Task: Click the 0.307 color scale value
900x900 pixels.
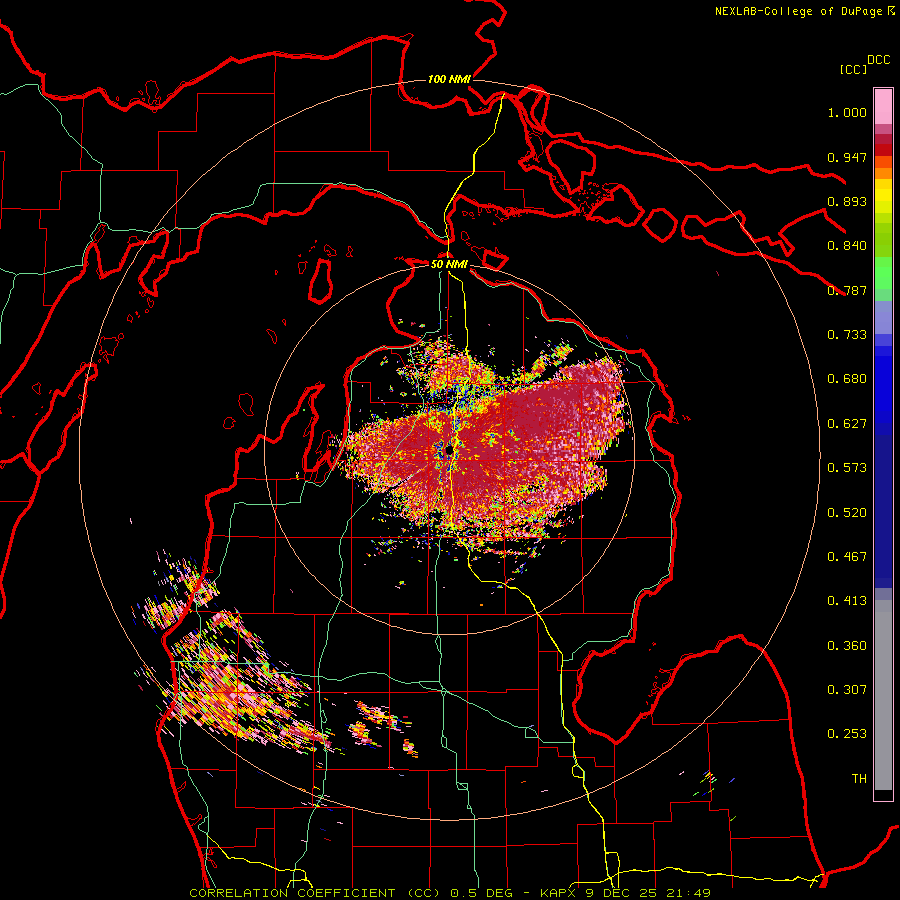Action: click(847, 690)
